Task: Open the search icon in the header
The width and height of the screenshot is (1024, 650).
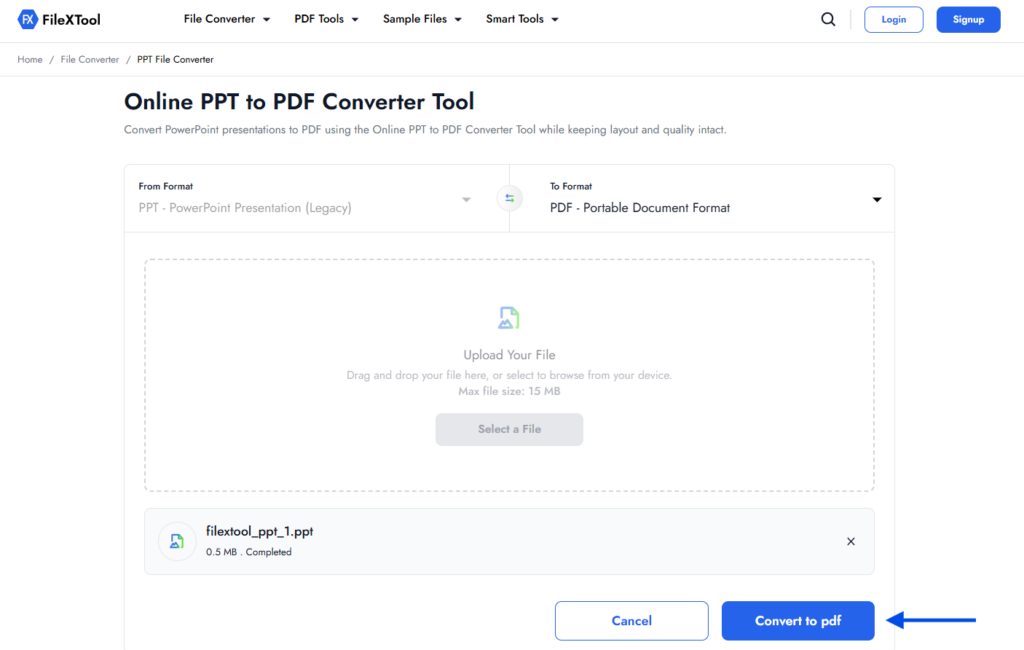Action: click(x=828, y=18)
